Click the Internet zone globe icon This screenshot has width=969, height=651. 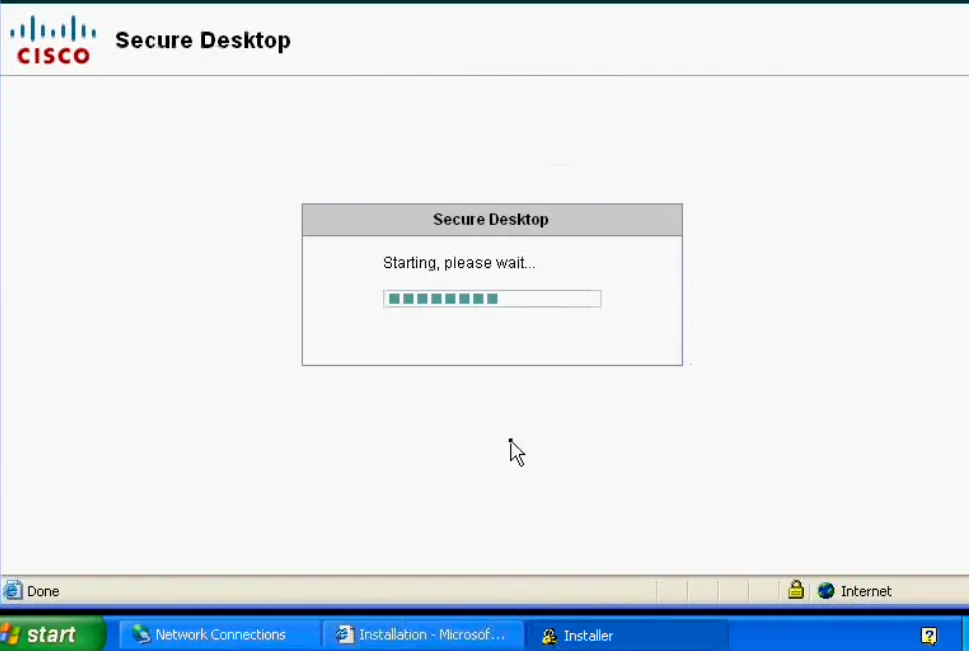[826, 591]
